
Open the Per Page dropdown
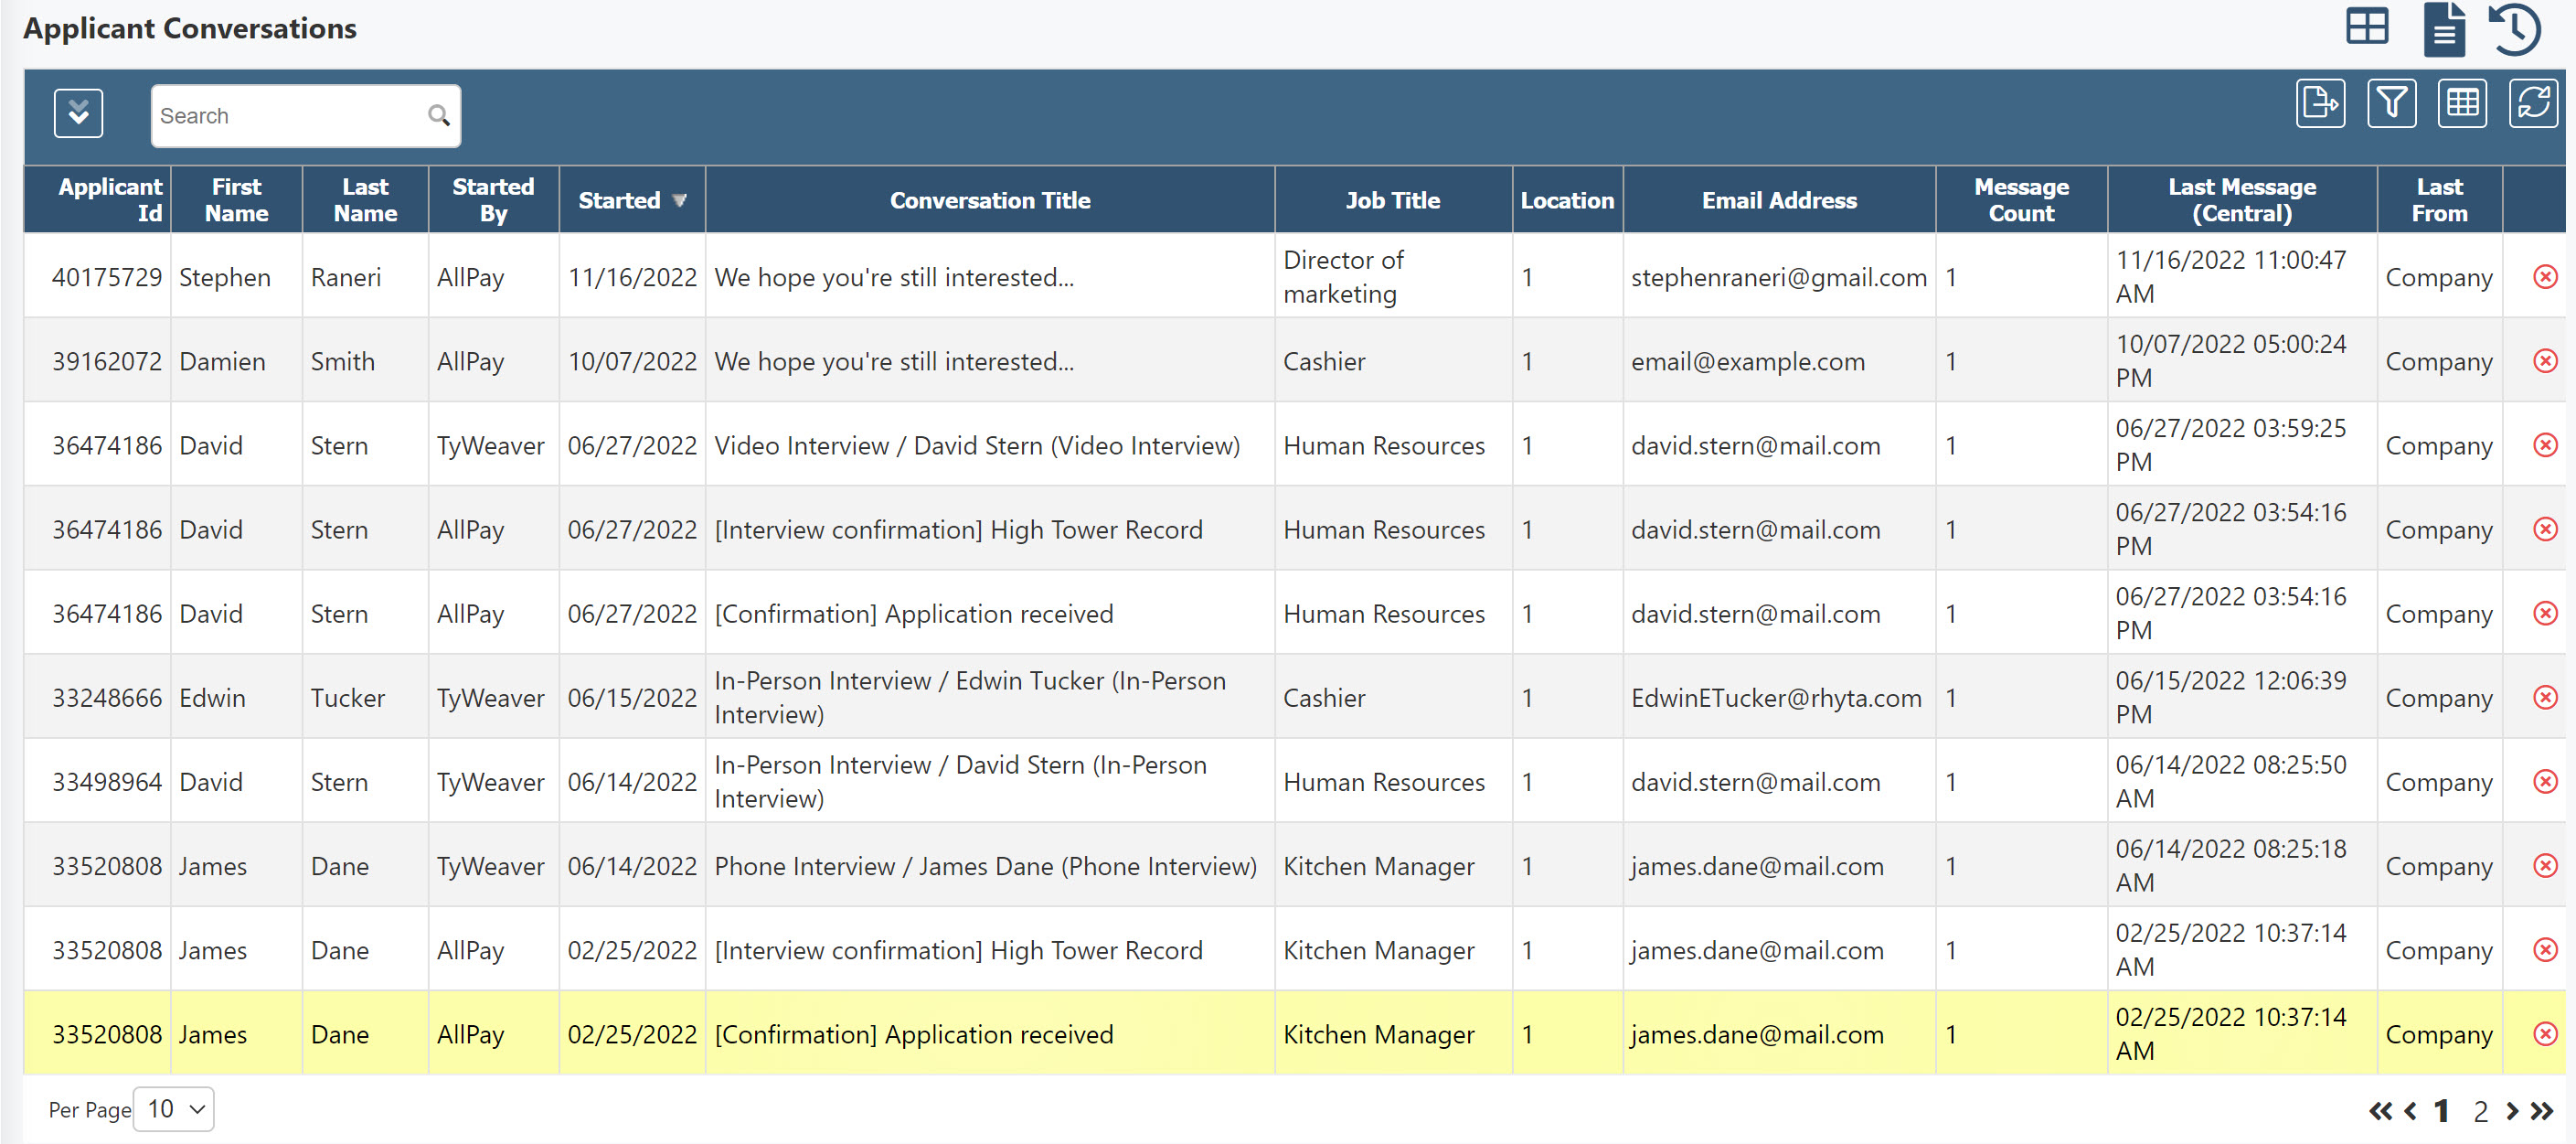(x=174, y=1109)
